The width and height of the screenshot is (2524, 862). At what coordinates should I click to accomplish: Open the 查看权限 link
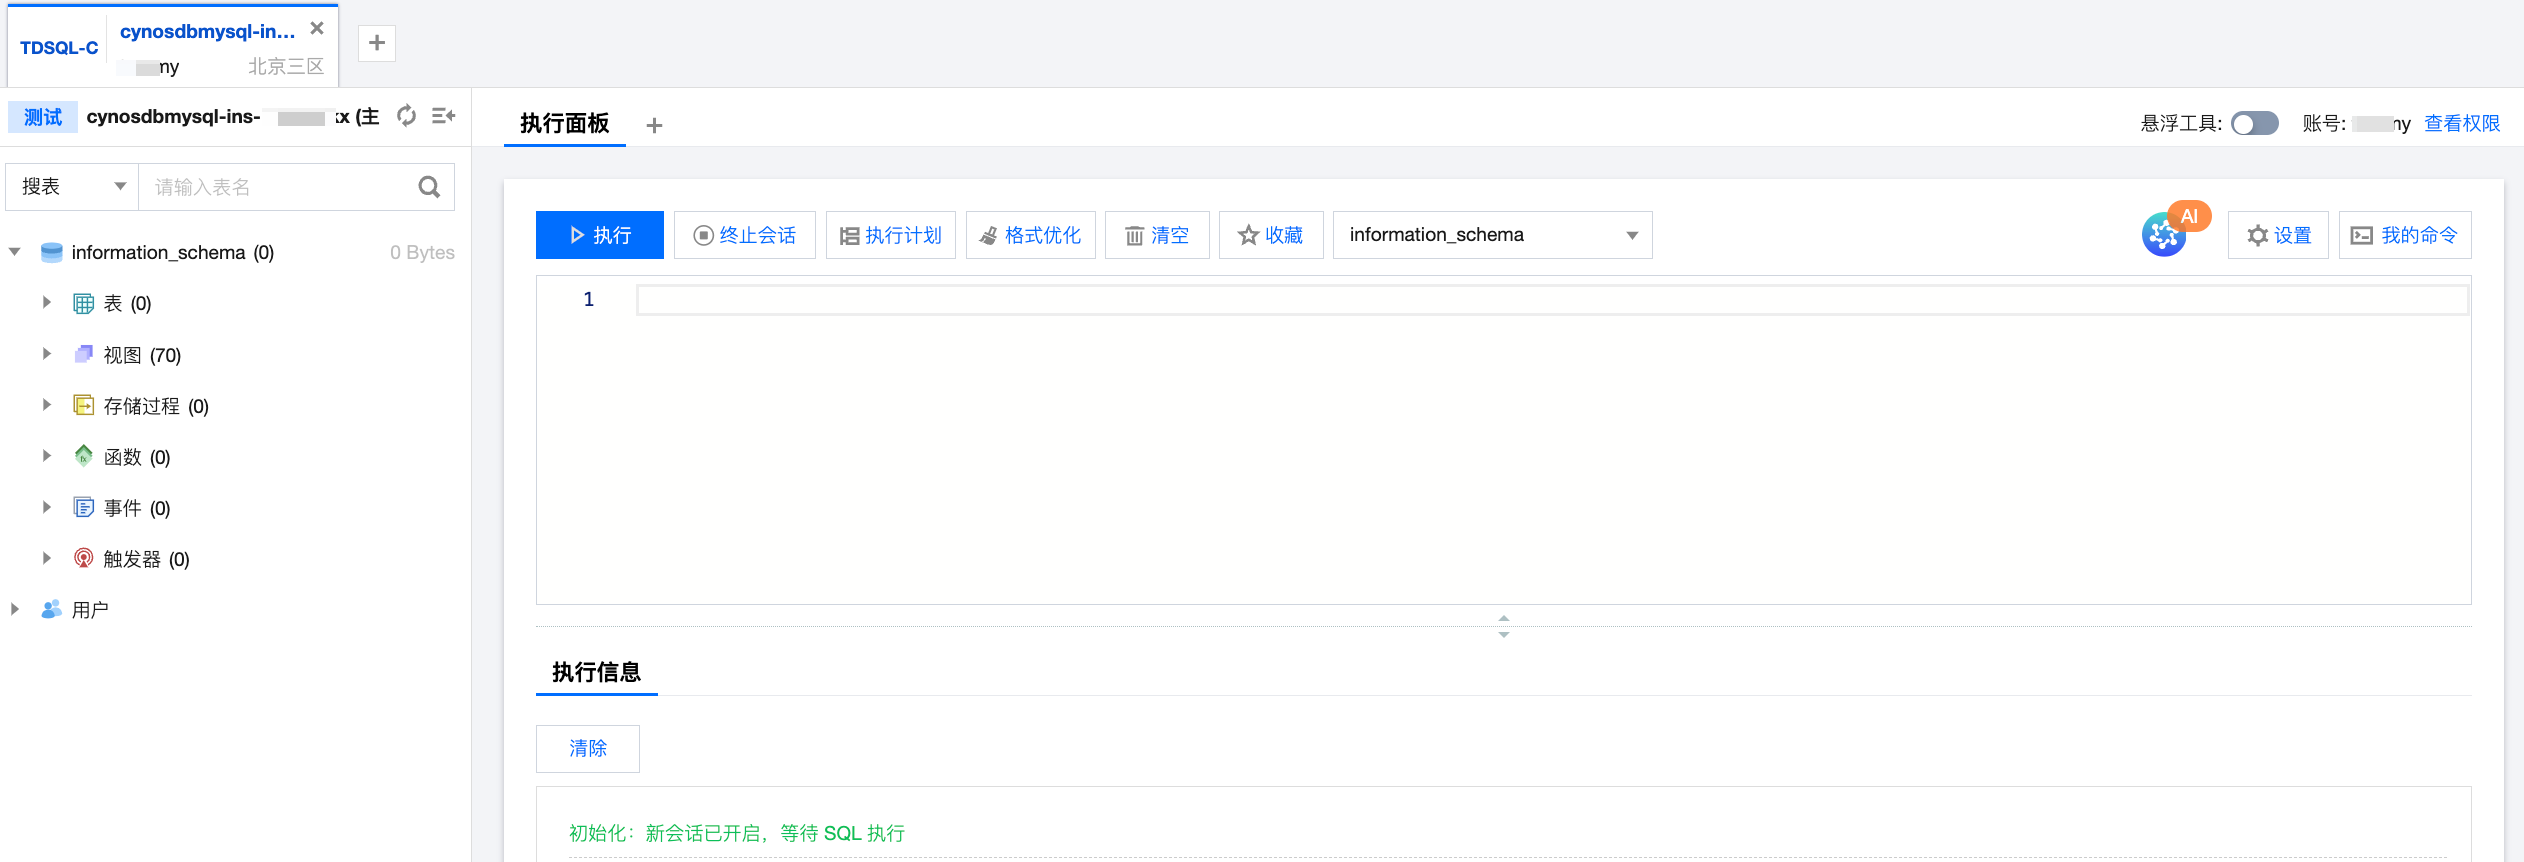pos(2461,123)
